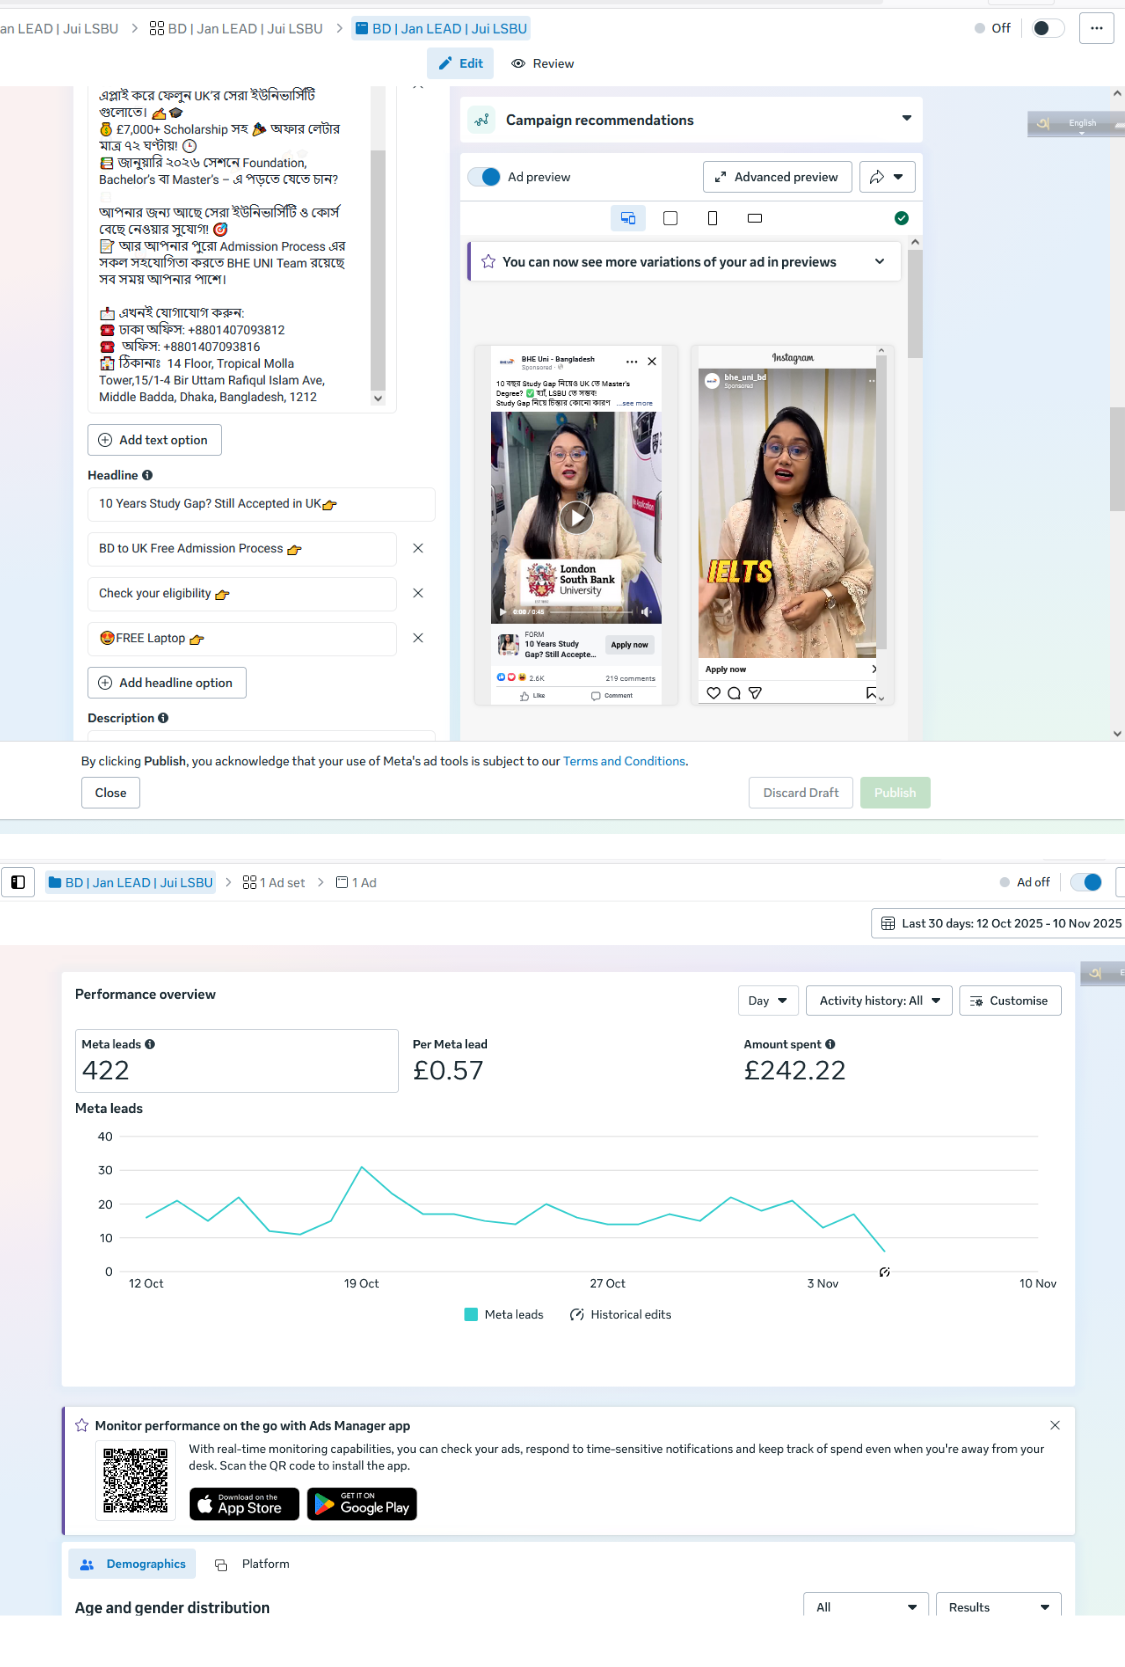The height and width of the screenshot is (1667, 1125).
Task: Select '1 Ad set' breadcrumb
Action: (274, 882)
